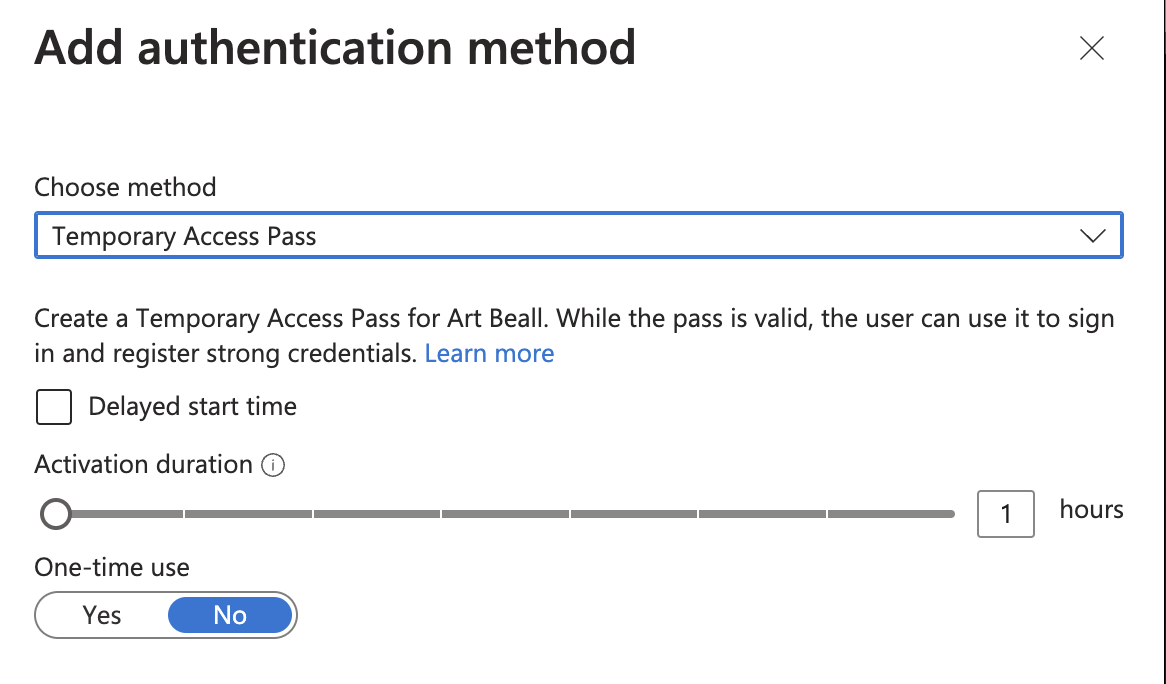Click the Delayed start time label
The image size is (1166, 684).
click(192, 406)
